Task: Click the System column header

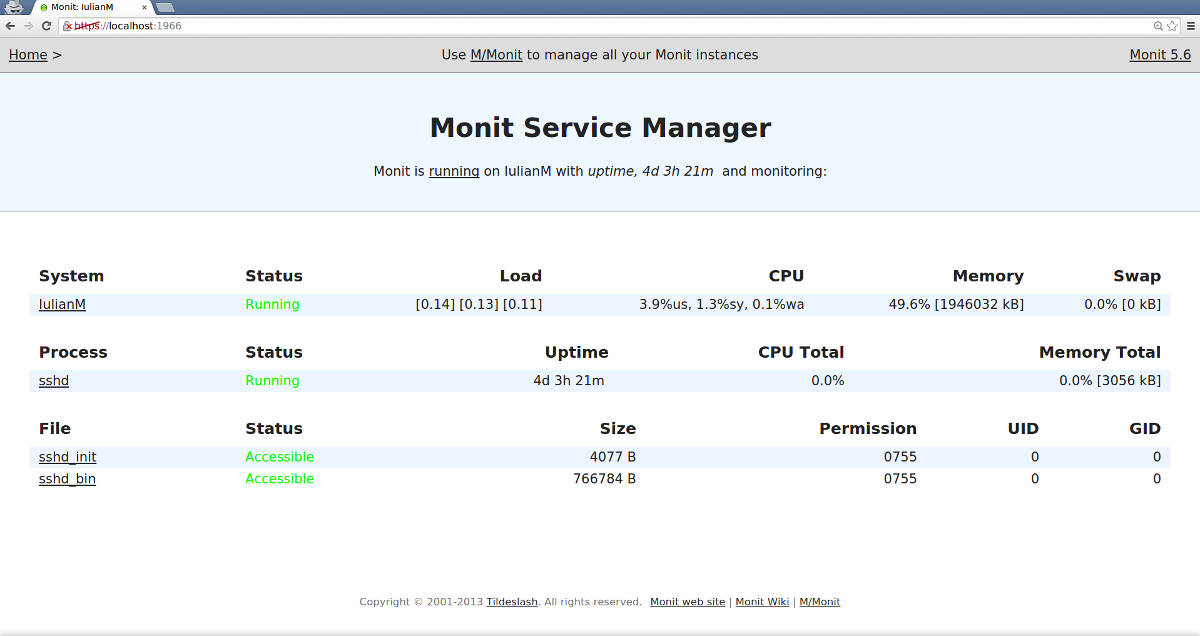Action: 71,276
